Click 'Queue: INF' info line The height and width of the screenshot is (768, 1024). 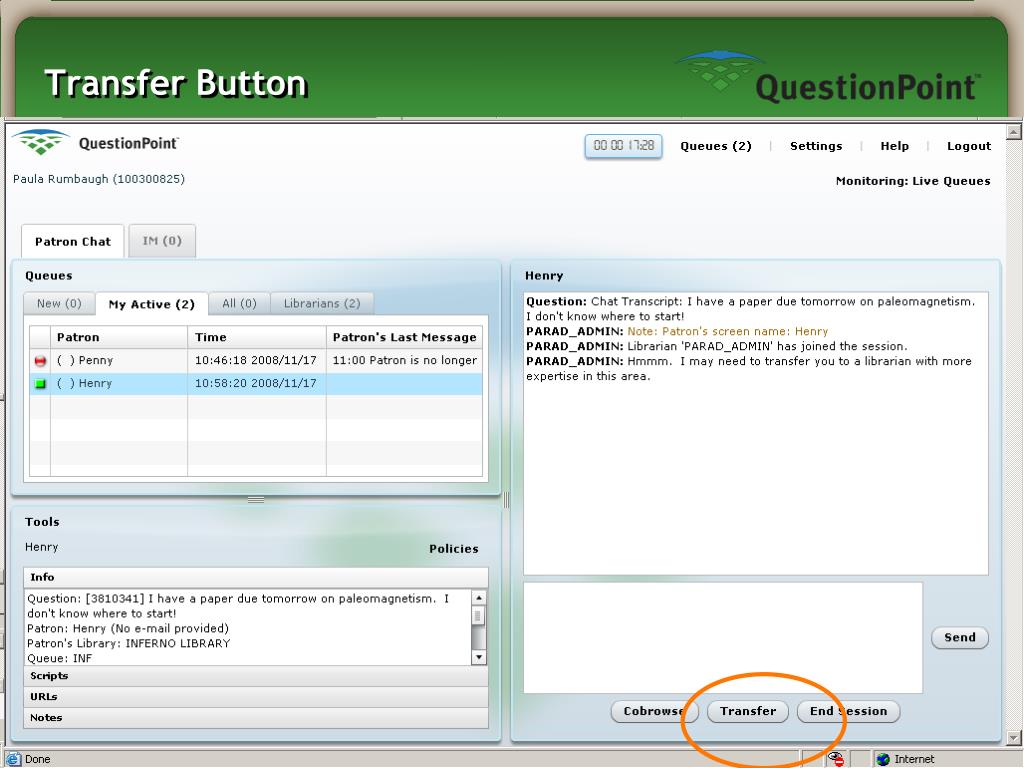59,658
